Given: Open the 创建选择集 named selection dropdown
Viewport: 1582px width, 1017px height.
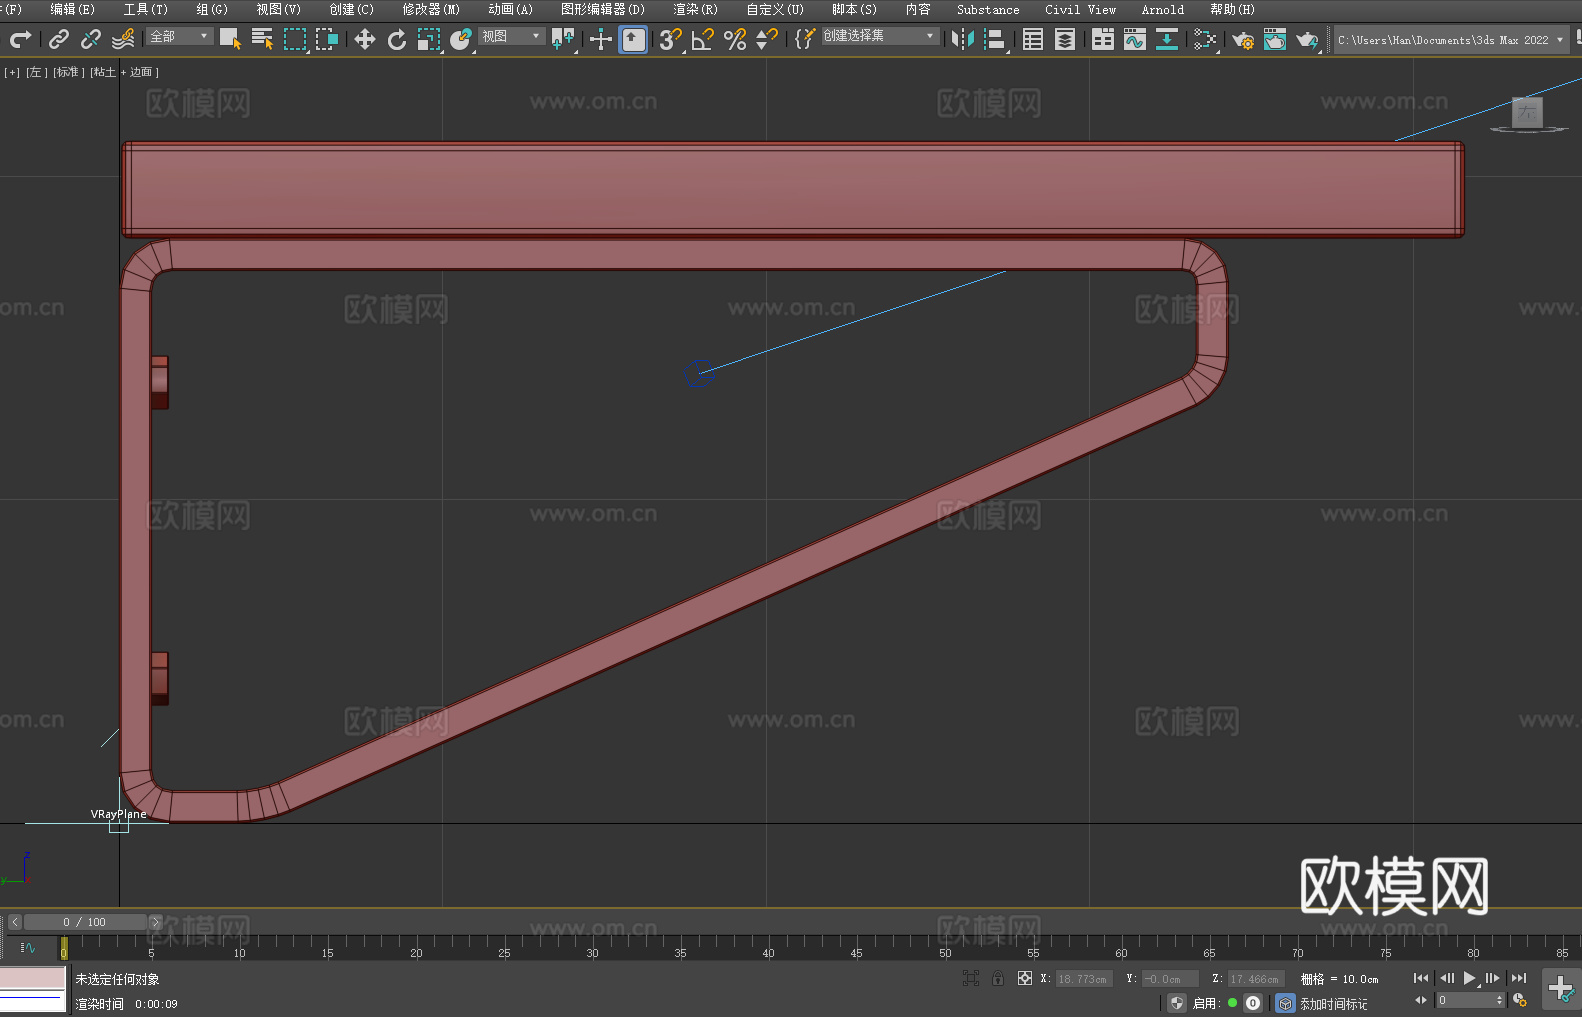Looking at the screenshot, I should (880, 36).
